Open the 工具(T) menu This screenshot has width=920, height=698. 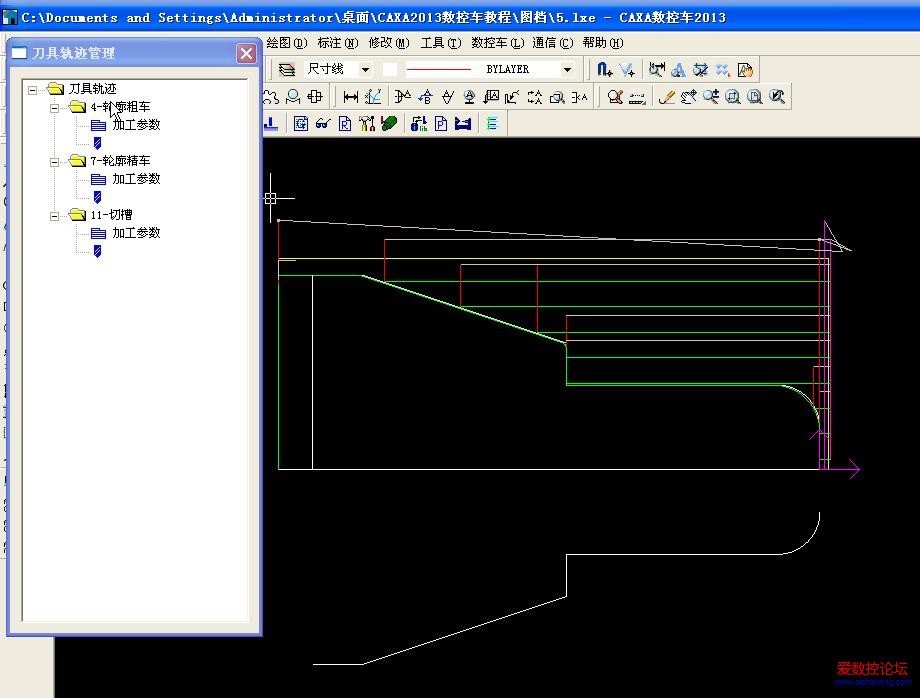(440, 43)
